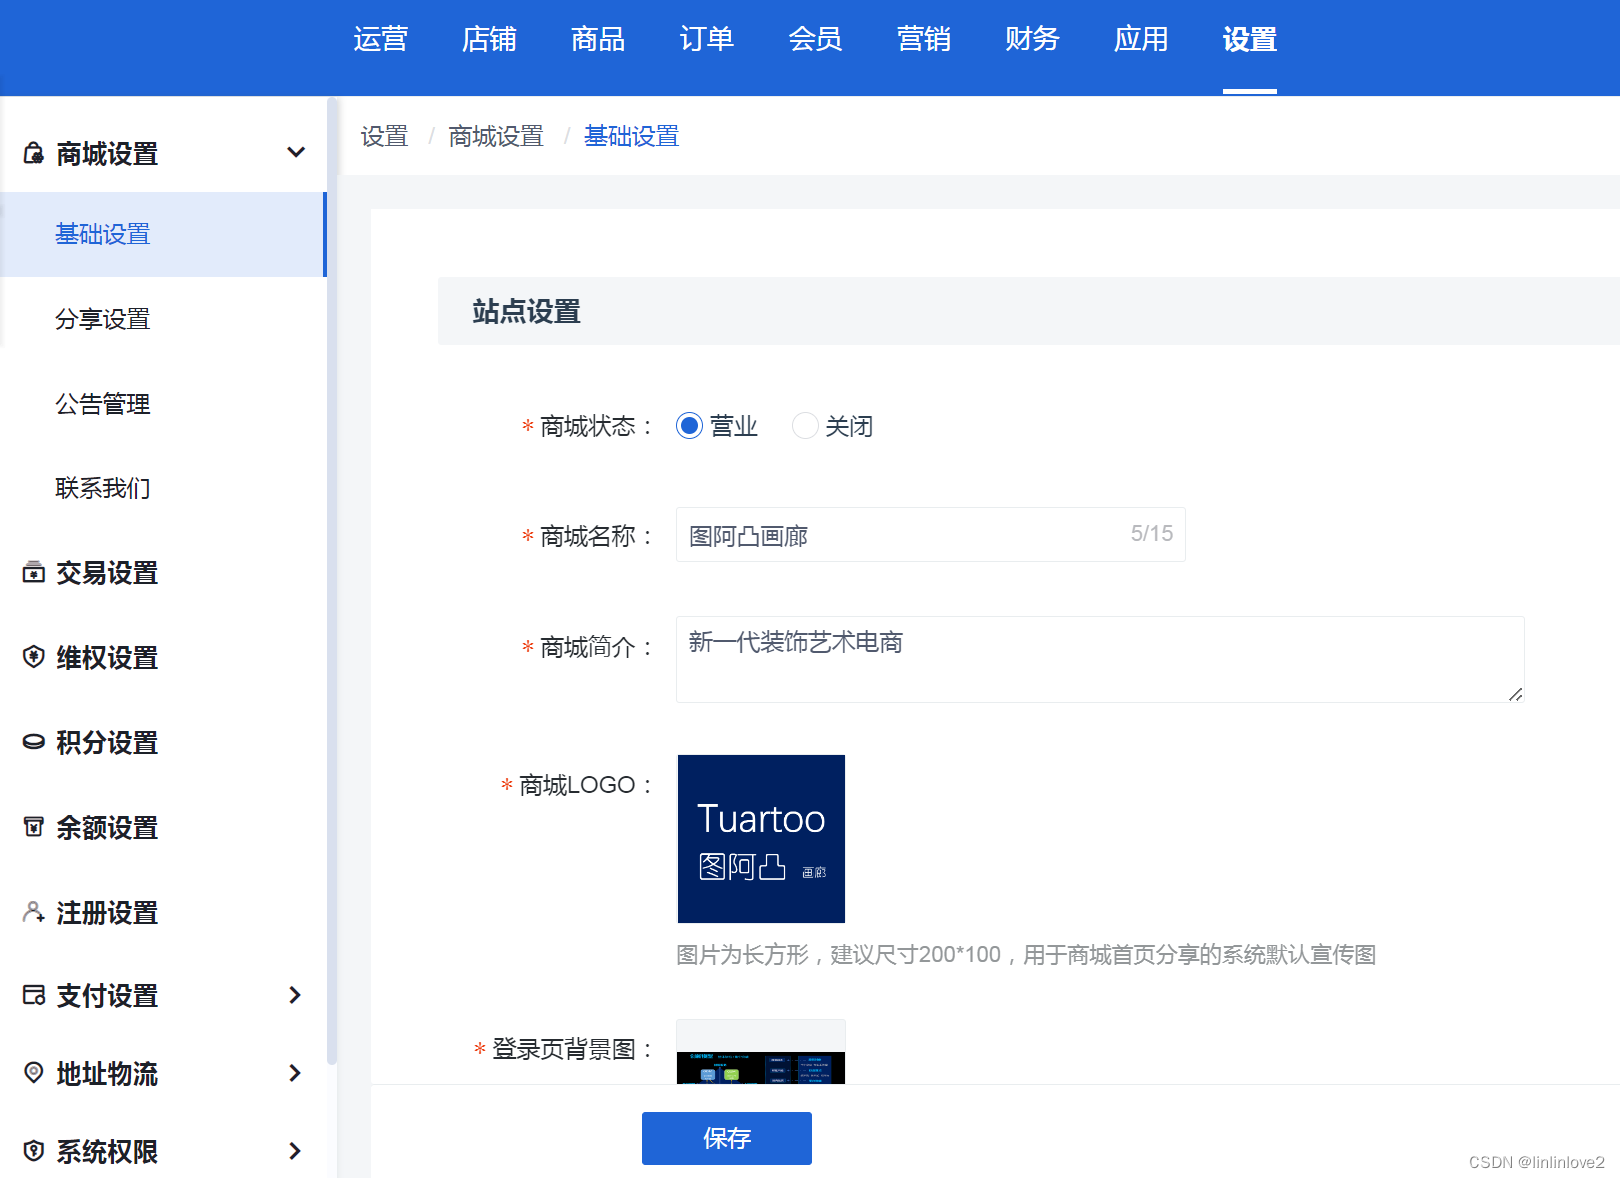Image resolution: width=1620 pixels, height=1178 pixels.
Task: Click 商城设置 breadcrumb link
Action: tap(496, 136)
